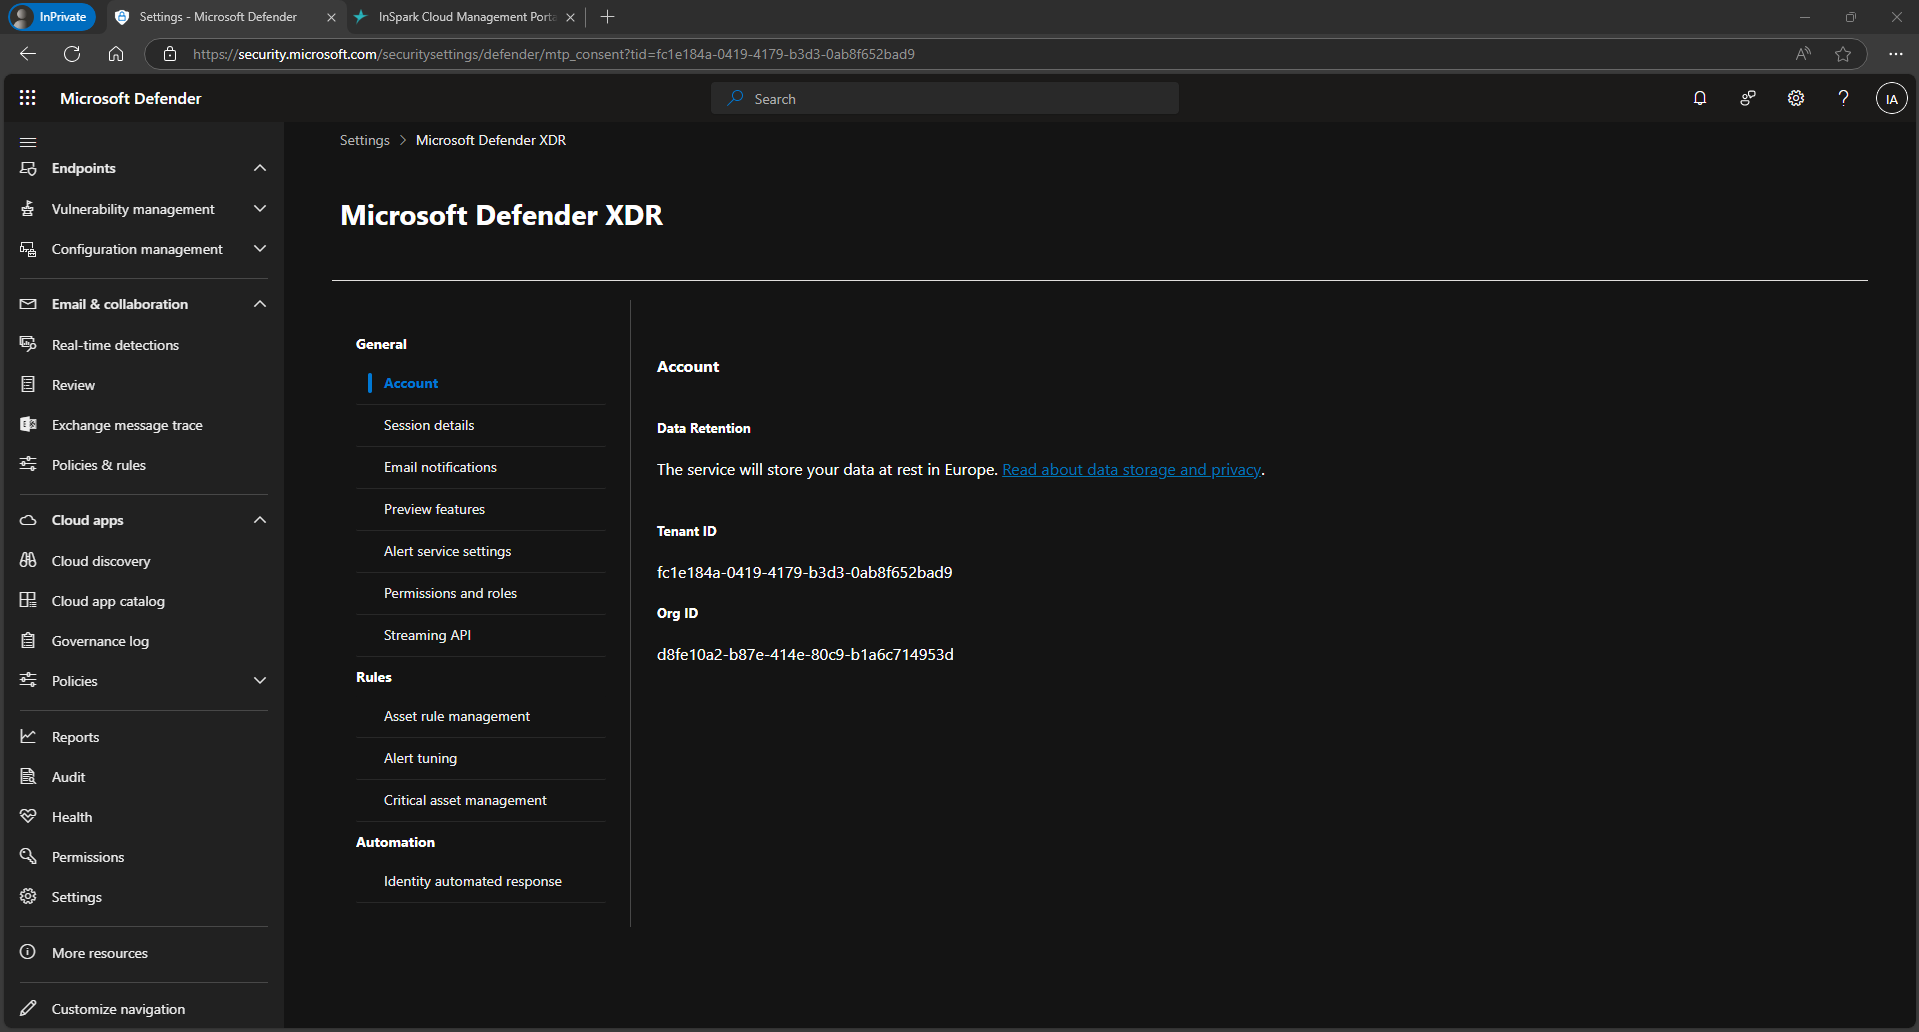The height and width of the screenshot is (1032, 1919).
Task: Click the Real-time detections icon
Action: tap(28, 345)
